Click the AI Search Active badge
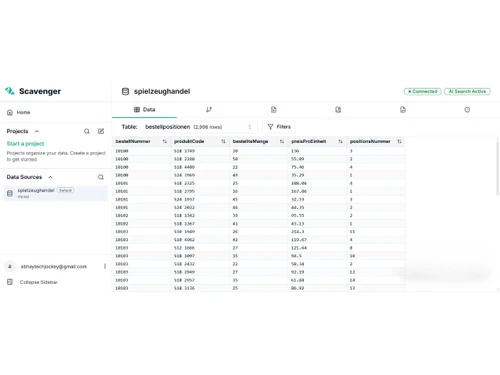This screenshot has width=500, height=375. click(x=467, y=91)
